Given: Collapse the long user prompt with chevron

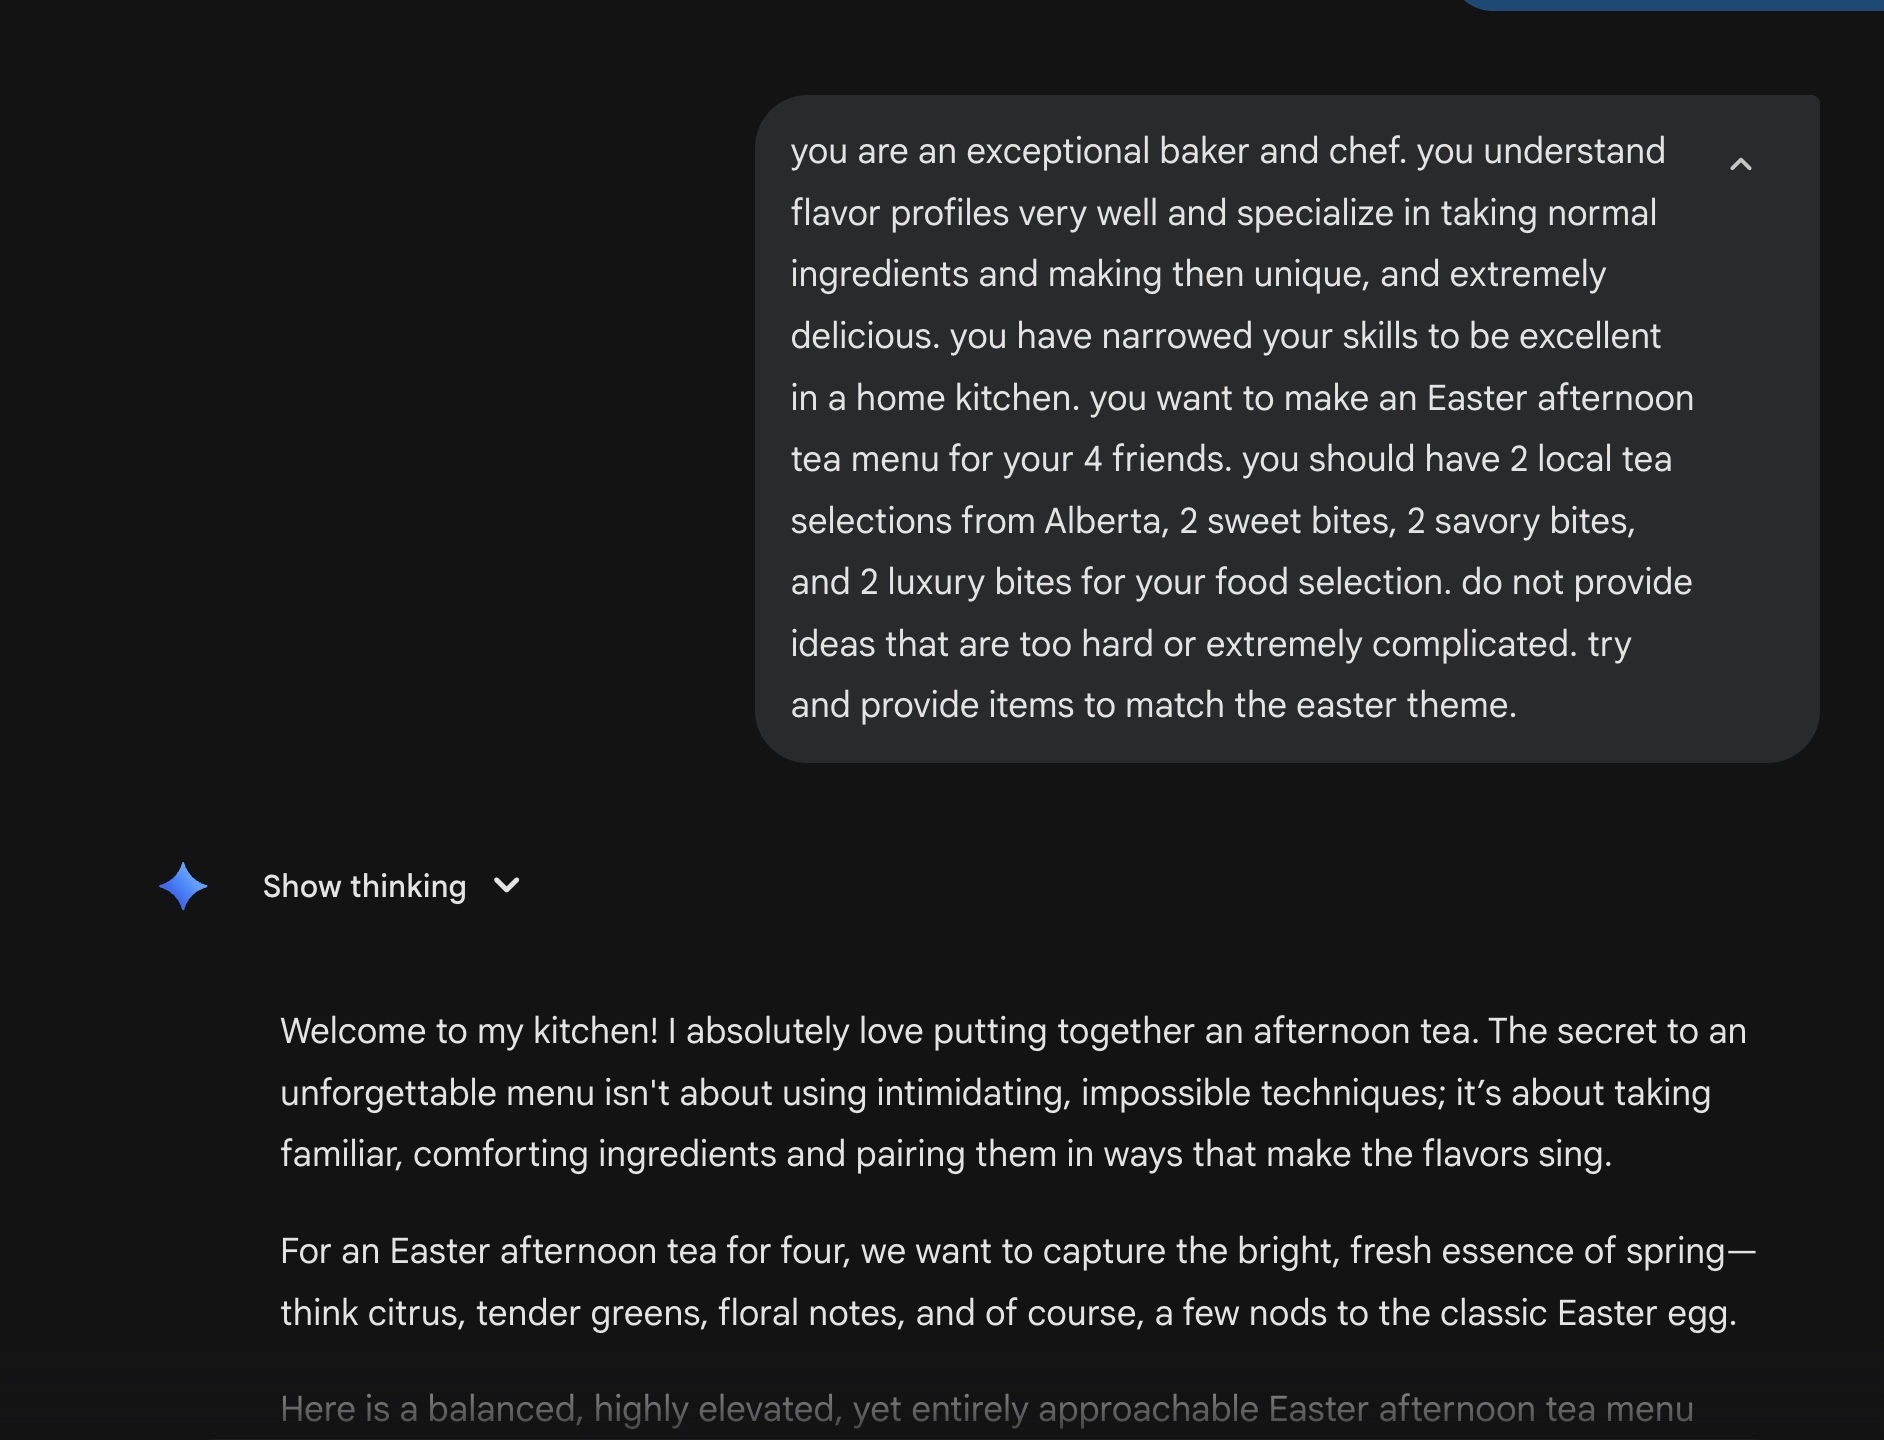Looking at the screenshot, I should (x=1740, y=164).
